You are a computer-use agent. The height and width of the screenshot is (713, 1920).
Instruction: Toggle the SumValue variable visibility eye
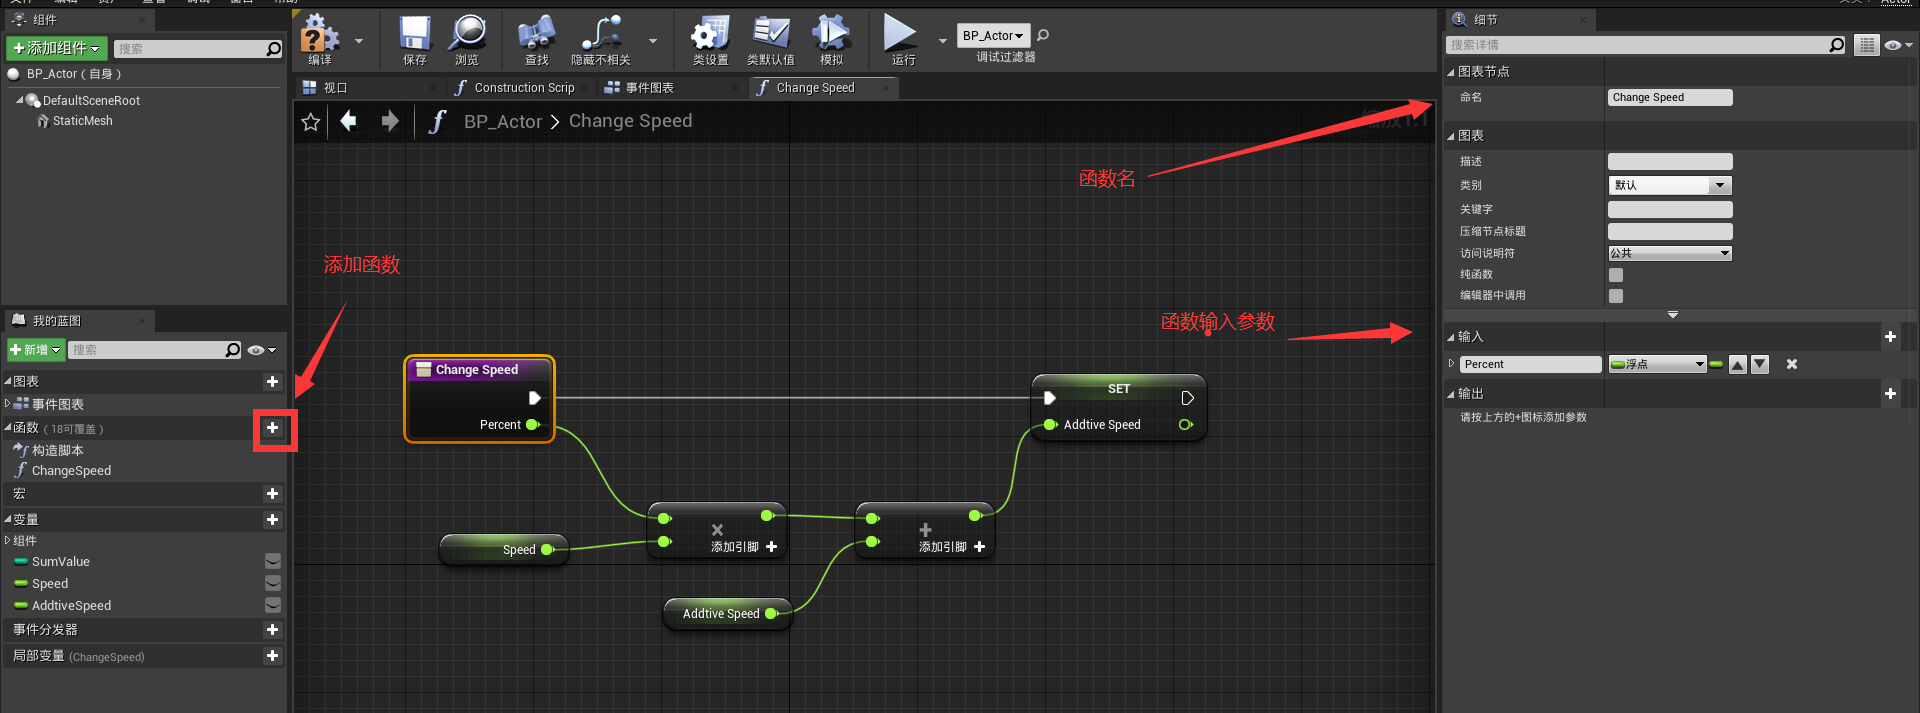pyautogui.click(x=272, y=562)
